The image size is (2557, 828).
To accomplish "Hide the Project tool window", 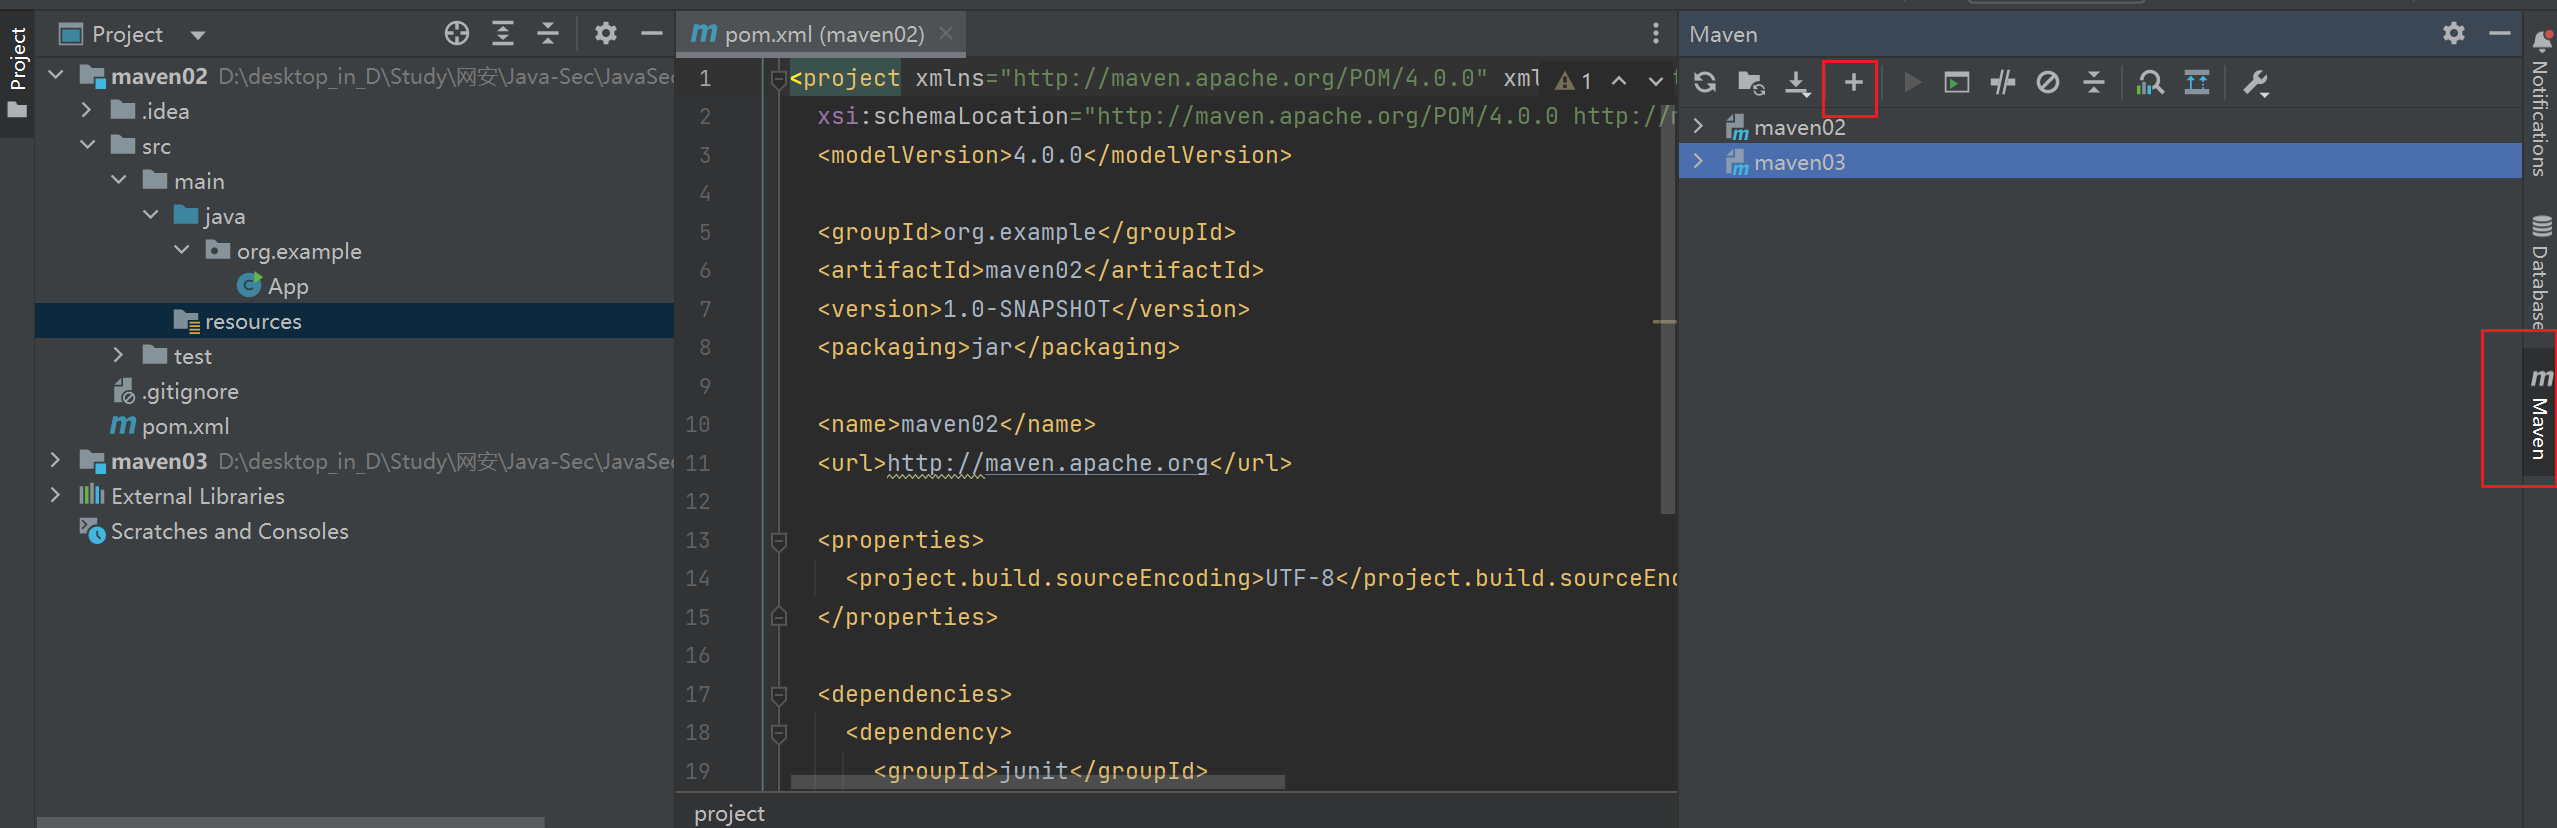I will [x=652, y=33].
